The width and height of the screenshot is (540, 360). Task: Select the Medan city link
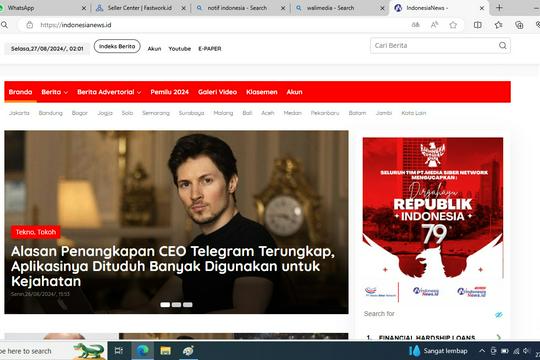[x=293, y=113]
